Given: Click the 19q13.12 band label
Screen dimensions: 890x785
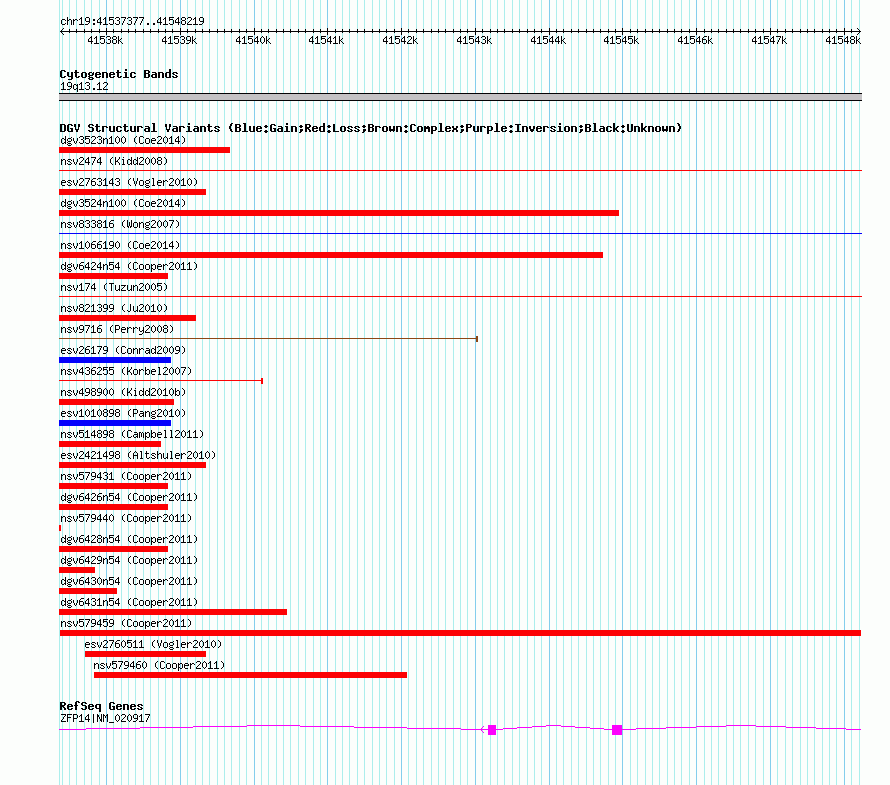Looking at the screenshot, I should 84,86.
